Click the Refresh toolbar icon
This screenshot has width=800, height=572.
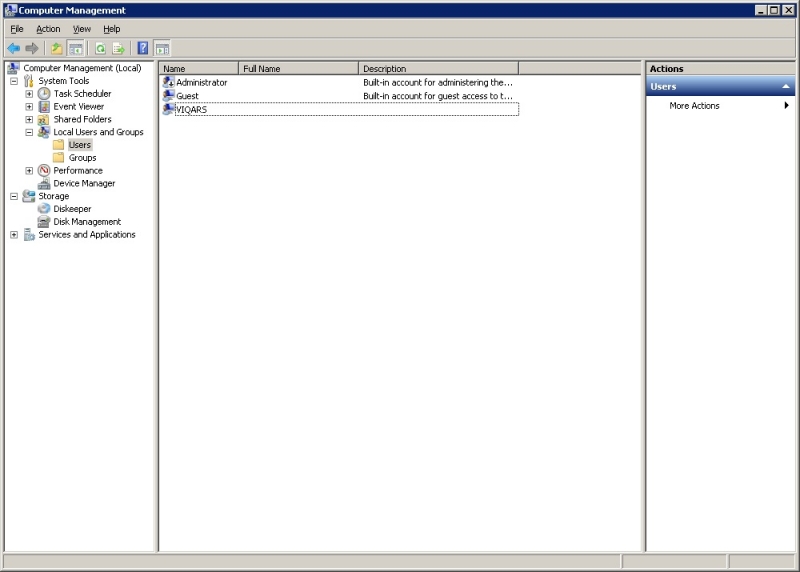100,48
